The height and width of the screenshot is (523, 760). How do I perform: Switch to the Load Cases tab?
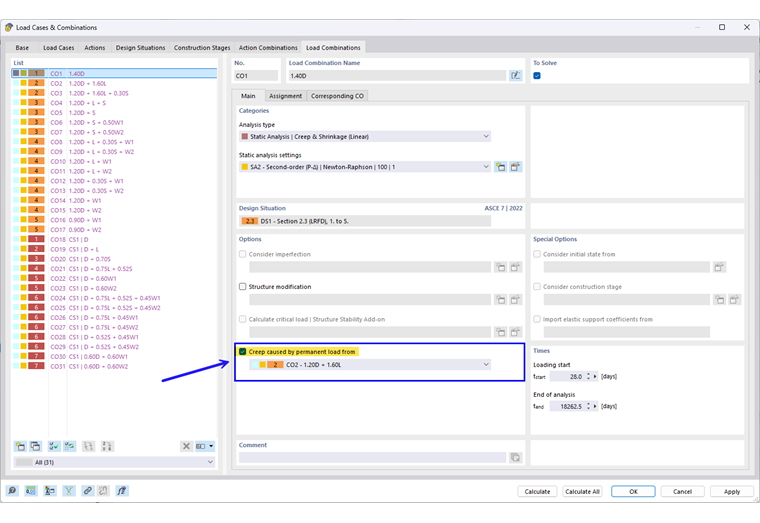pyautogui.click(x=59, y=48)
